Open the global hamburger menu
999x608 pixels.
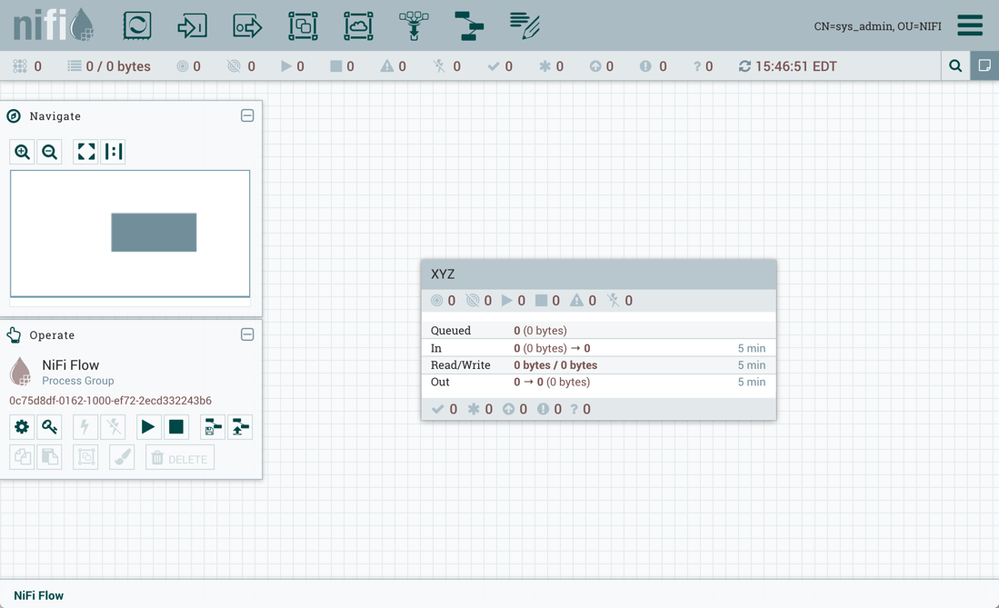pyautogui.click(x=969, y=25)
